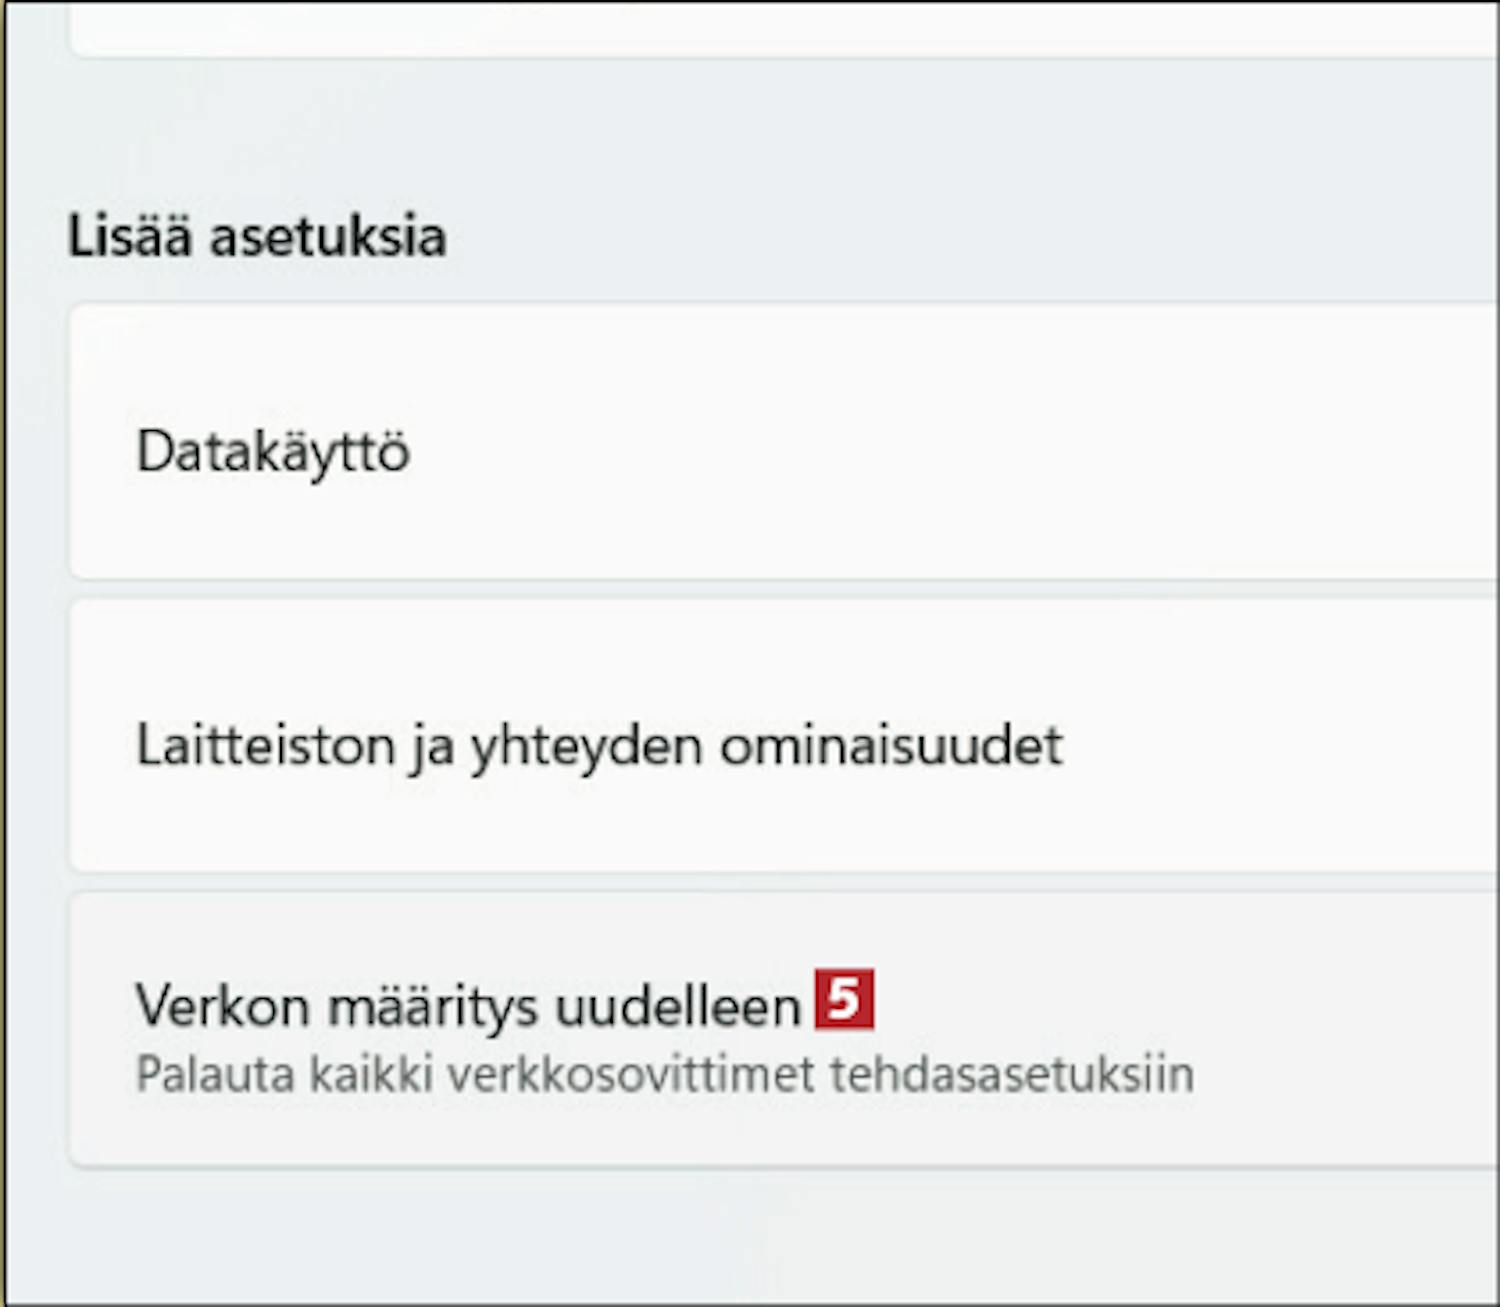Click blank area right of ominaisuudet text
The image size is (1500, 1307).
click(1280, 746)
